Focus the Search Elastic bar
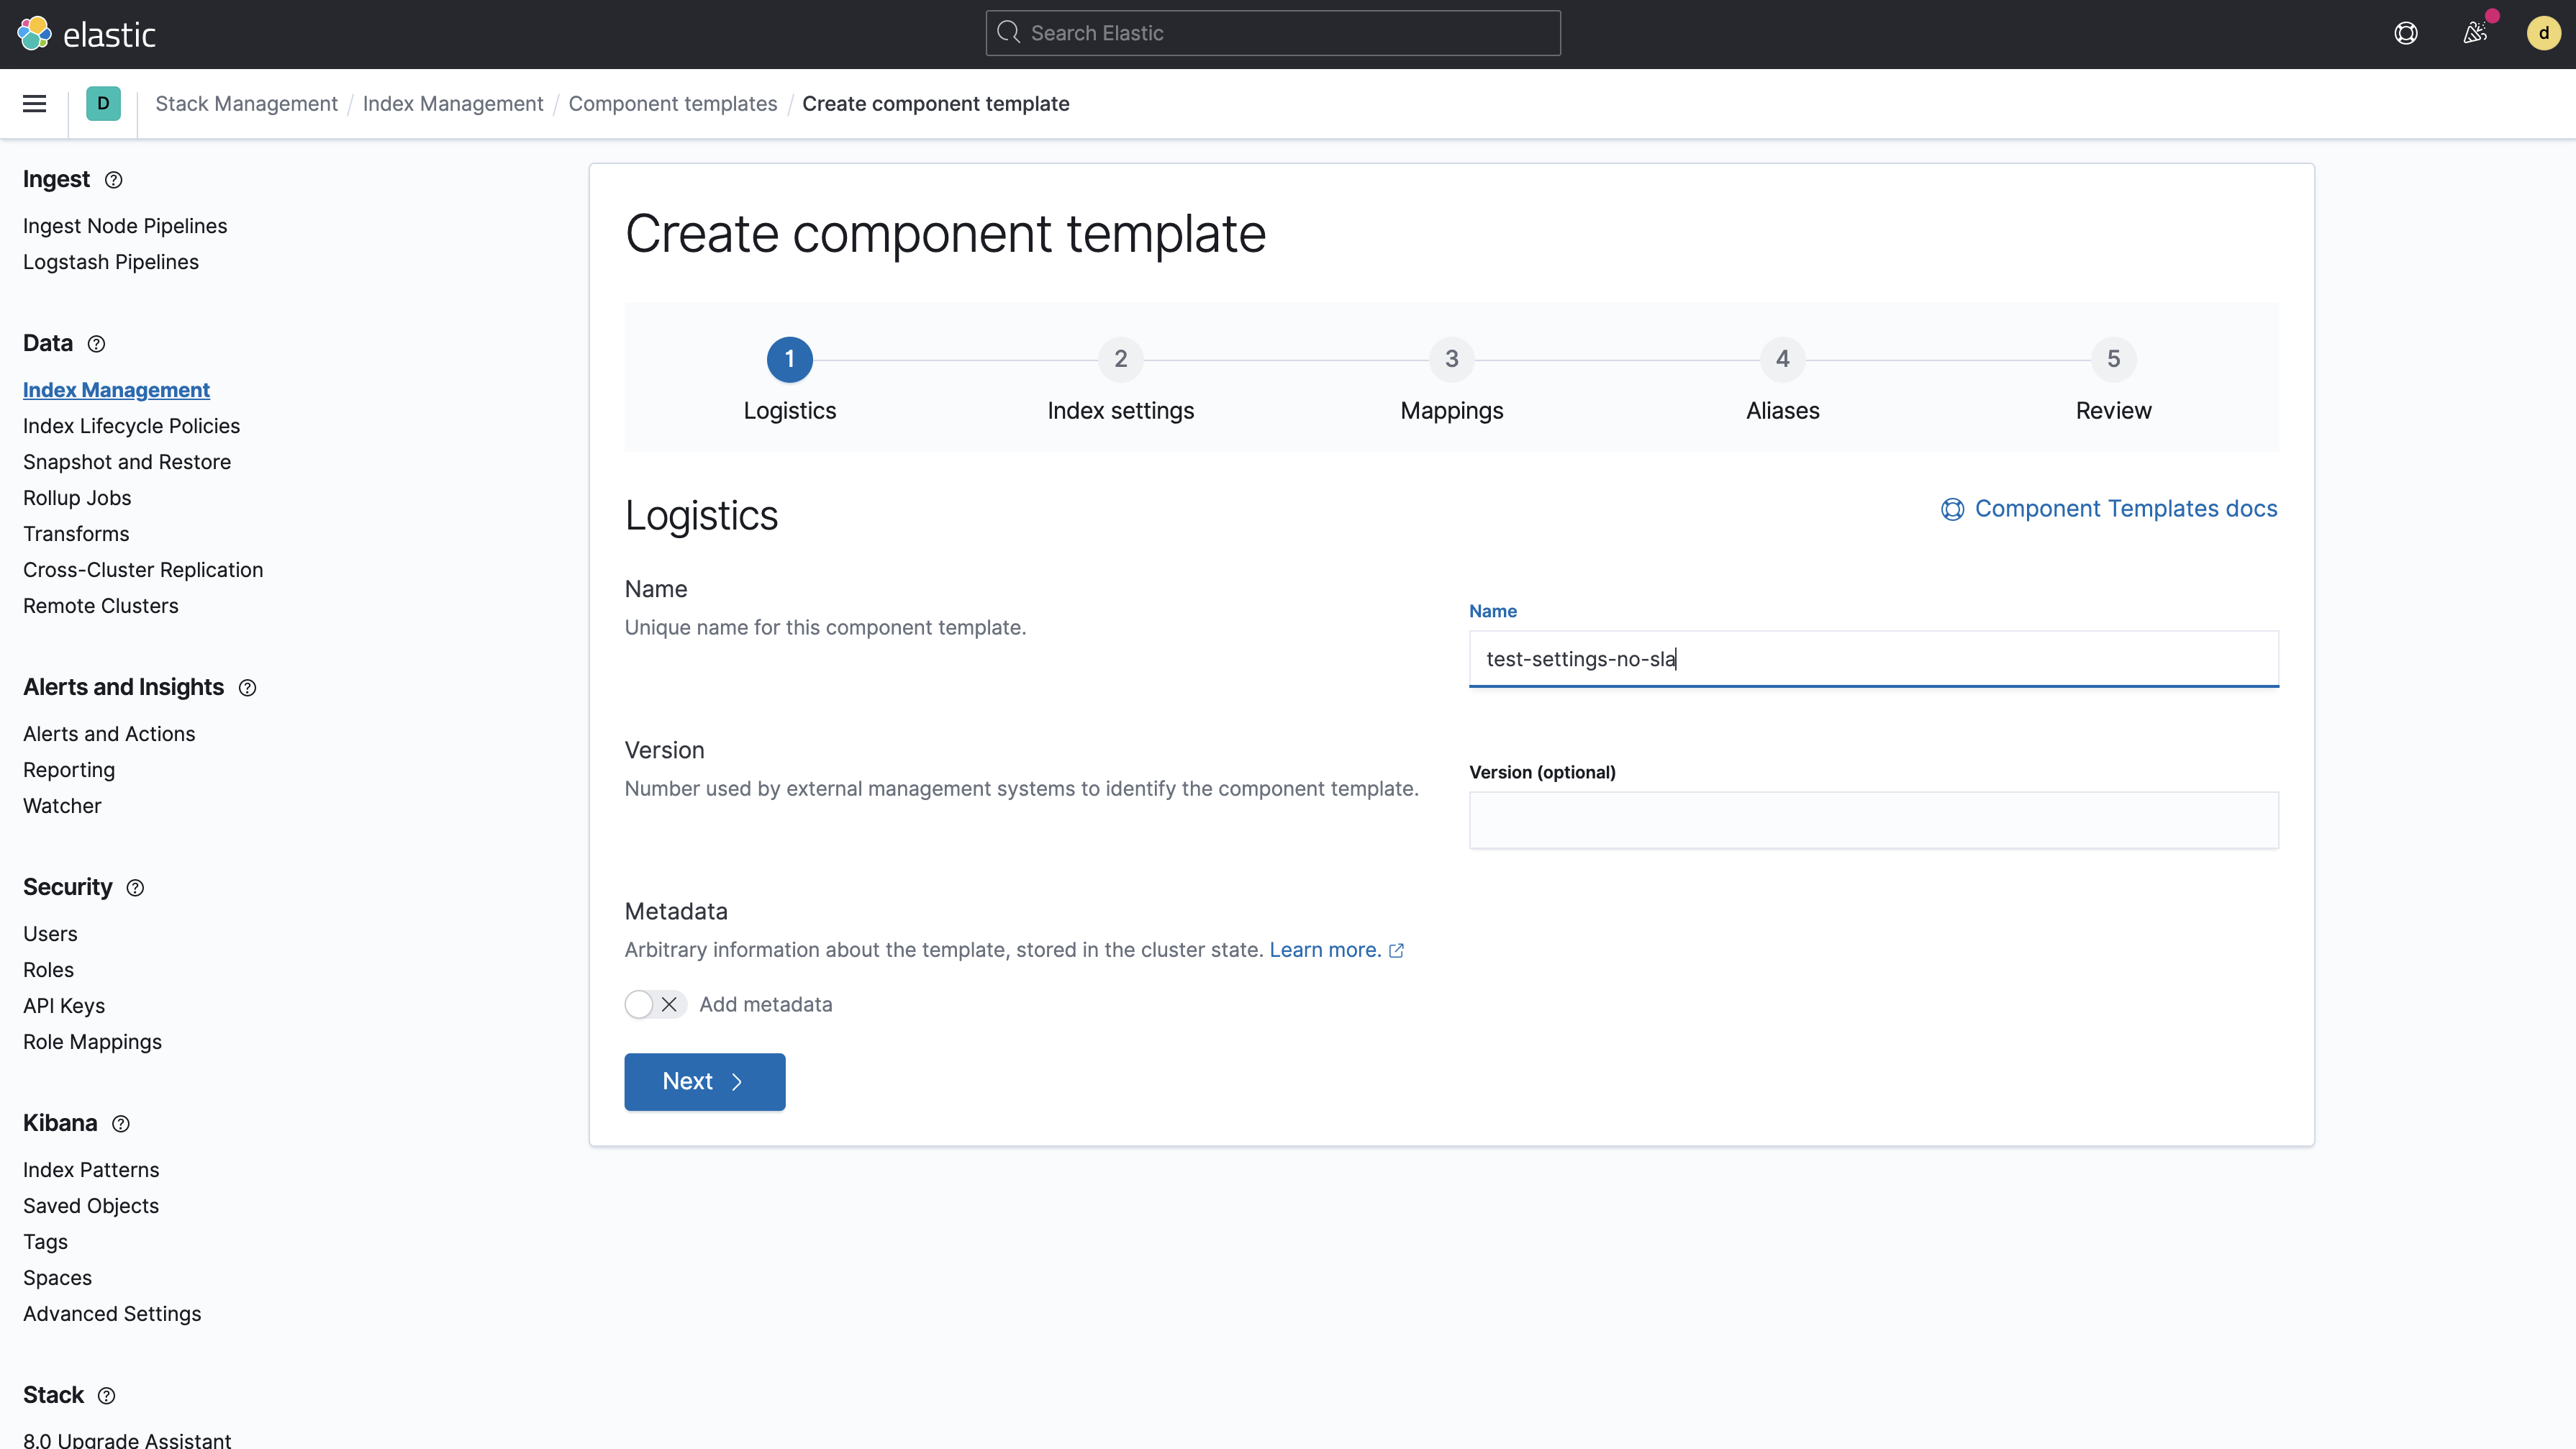The width and height of the screenshot is (2576, 1449). (x=1272, y=34)
